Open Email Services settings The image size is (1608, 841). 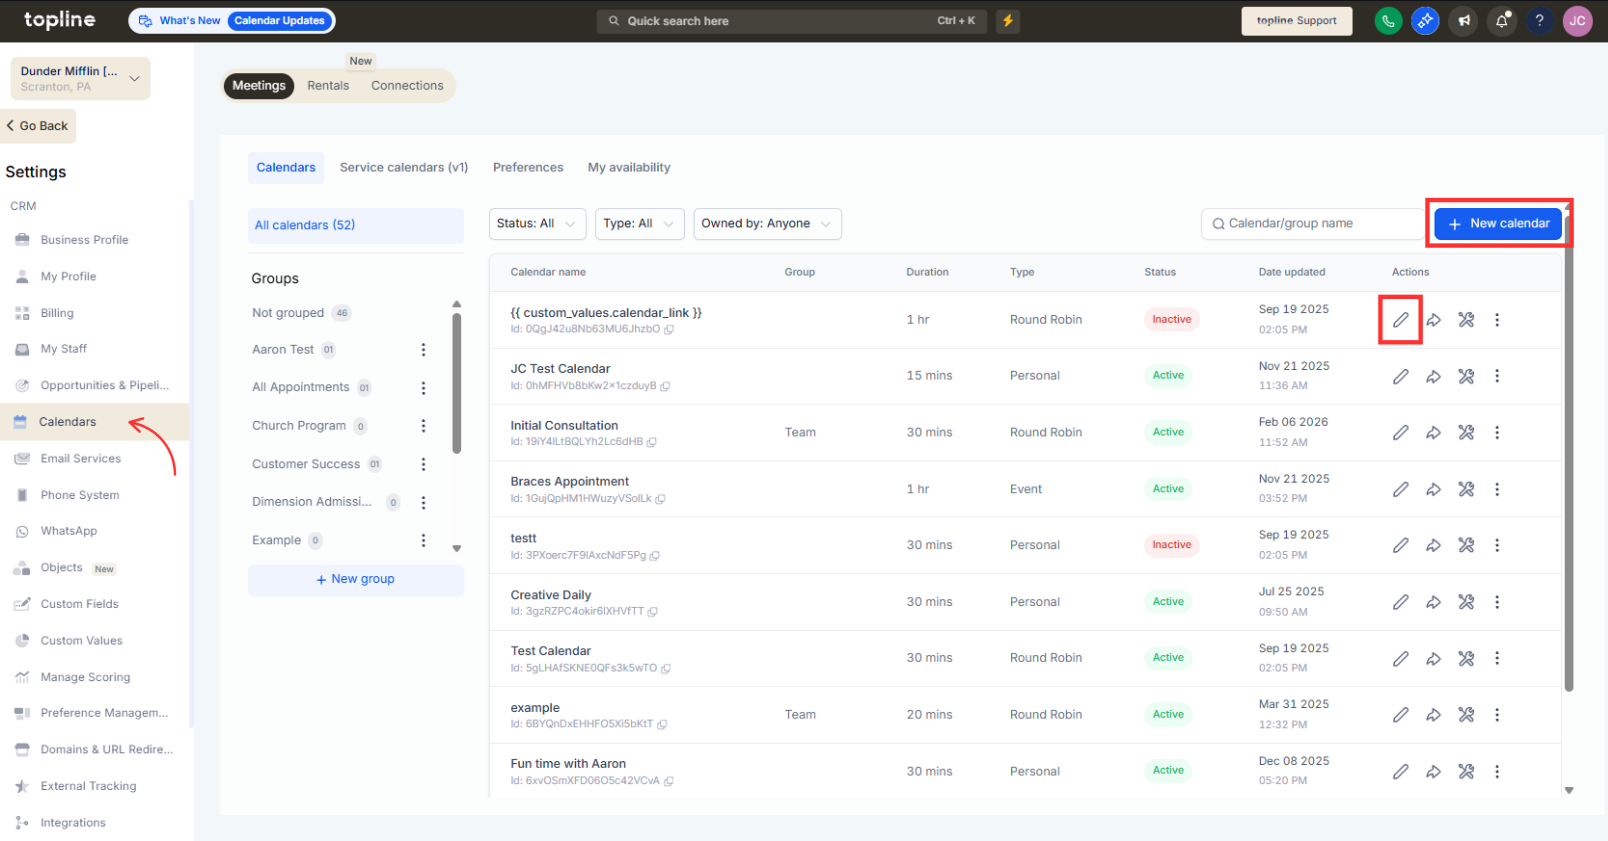[81, 459]
